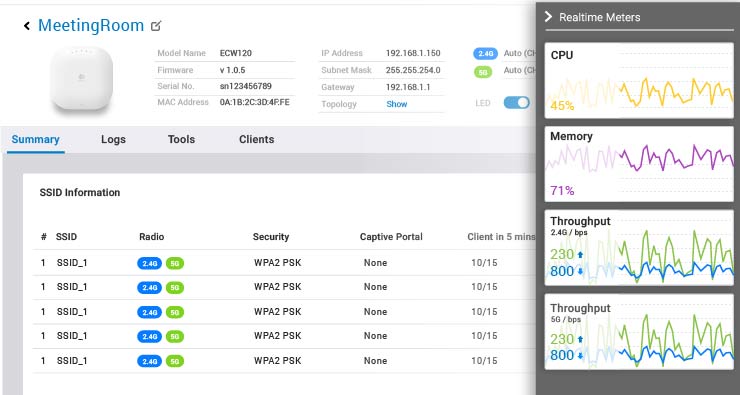740x395 pixels.
Task: Switch to the Tools tab
Action: tap(181, 140)
